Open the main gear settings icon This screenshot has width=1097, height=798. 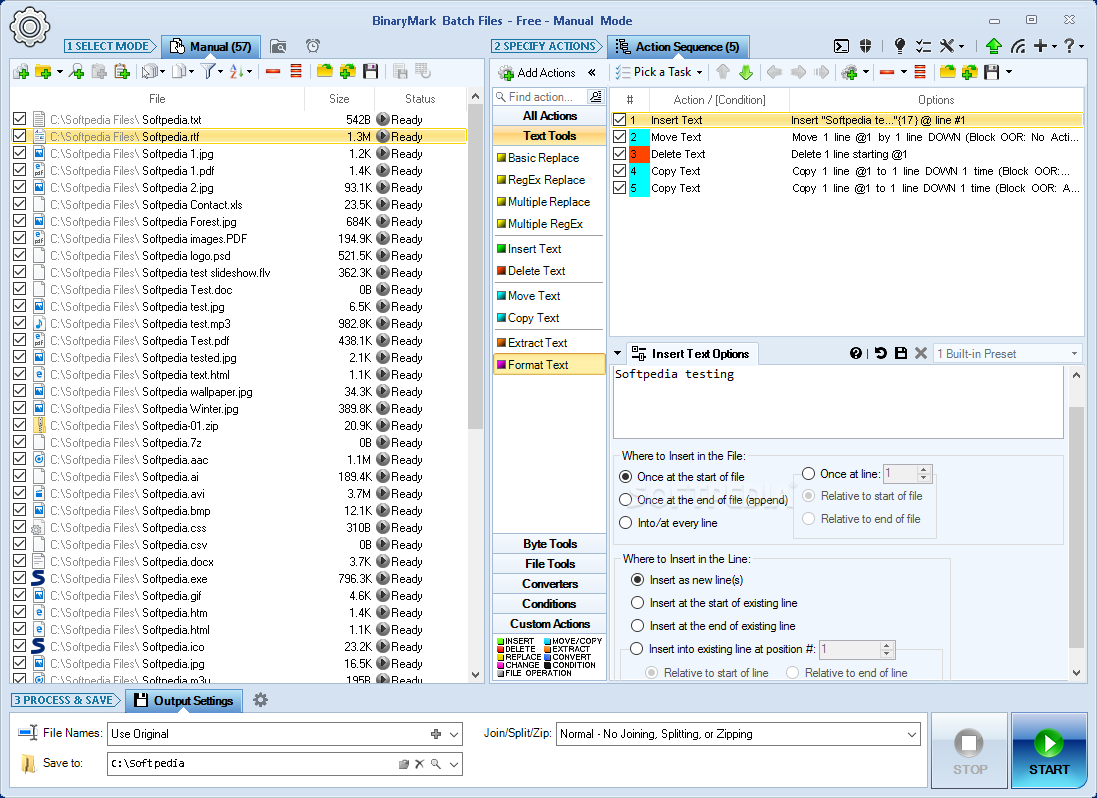pos(29,27)
